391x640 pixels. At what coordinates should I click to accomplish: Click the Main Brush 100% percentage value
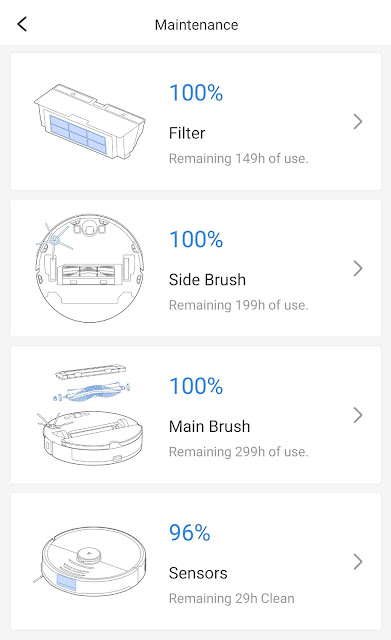196,386
